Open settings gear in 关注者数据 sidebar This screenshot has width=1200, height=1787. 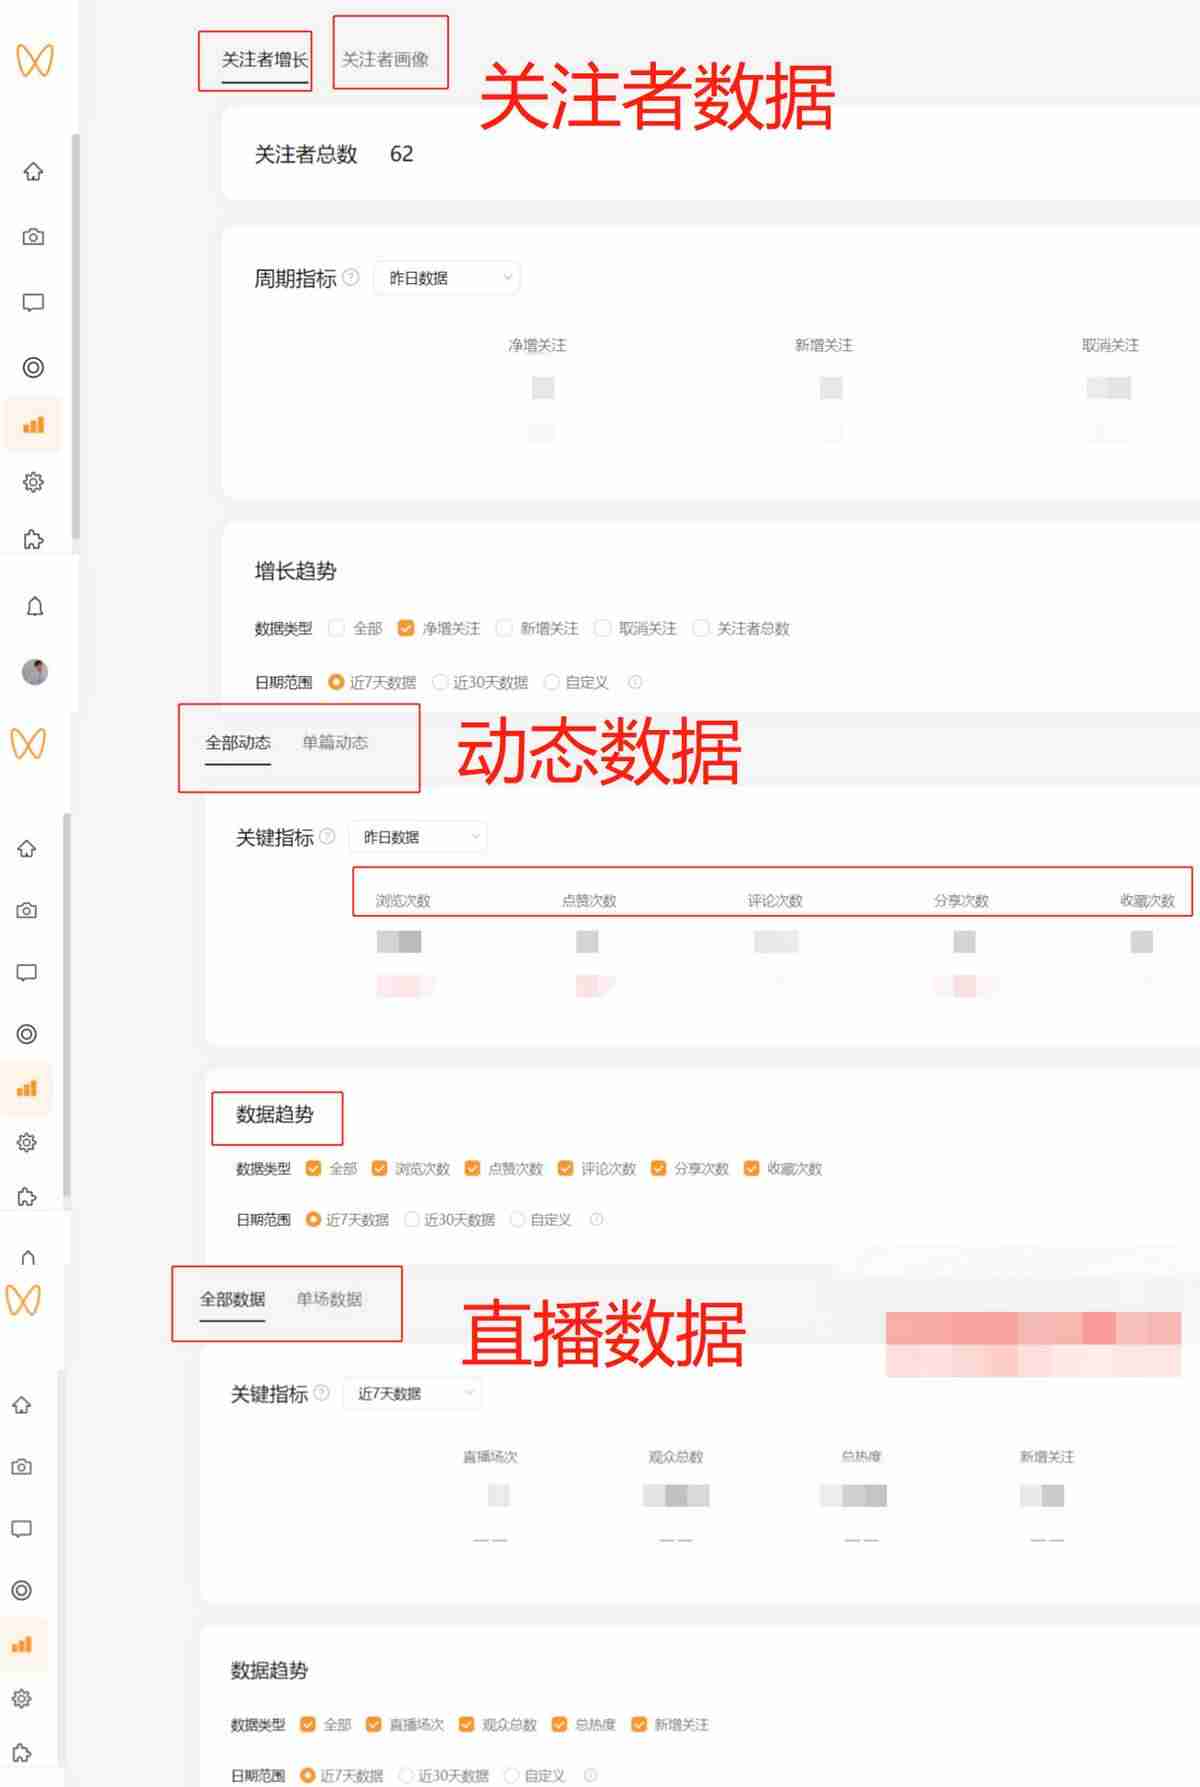coord(33,482)
